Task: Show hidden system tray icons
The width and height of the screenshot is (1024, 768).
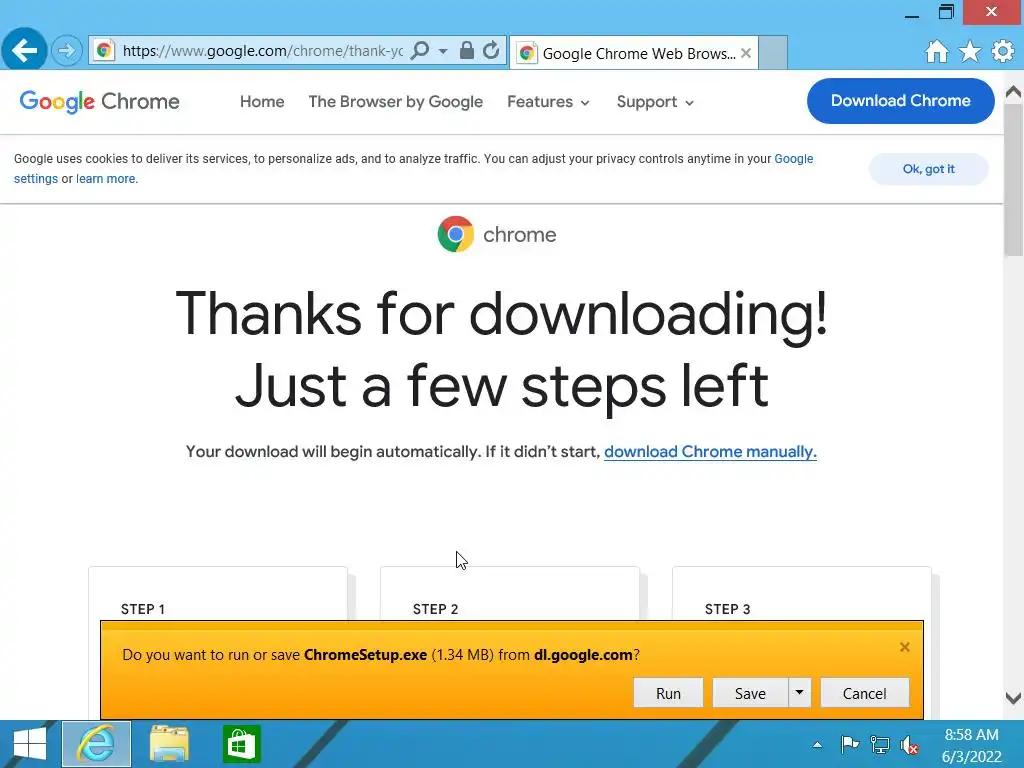Action: coord(817,744)
